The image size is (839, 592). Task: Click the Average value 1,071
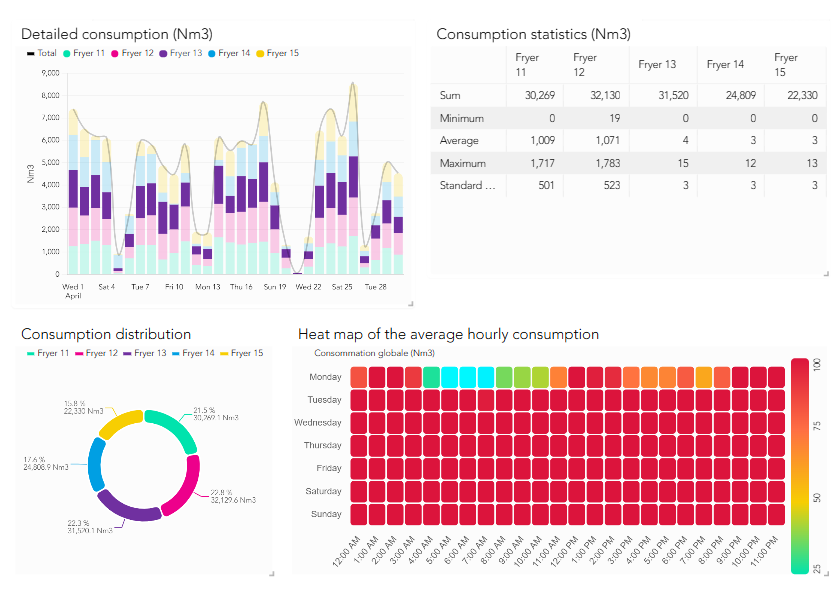[x=608, y=140]
